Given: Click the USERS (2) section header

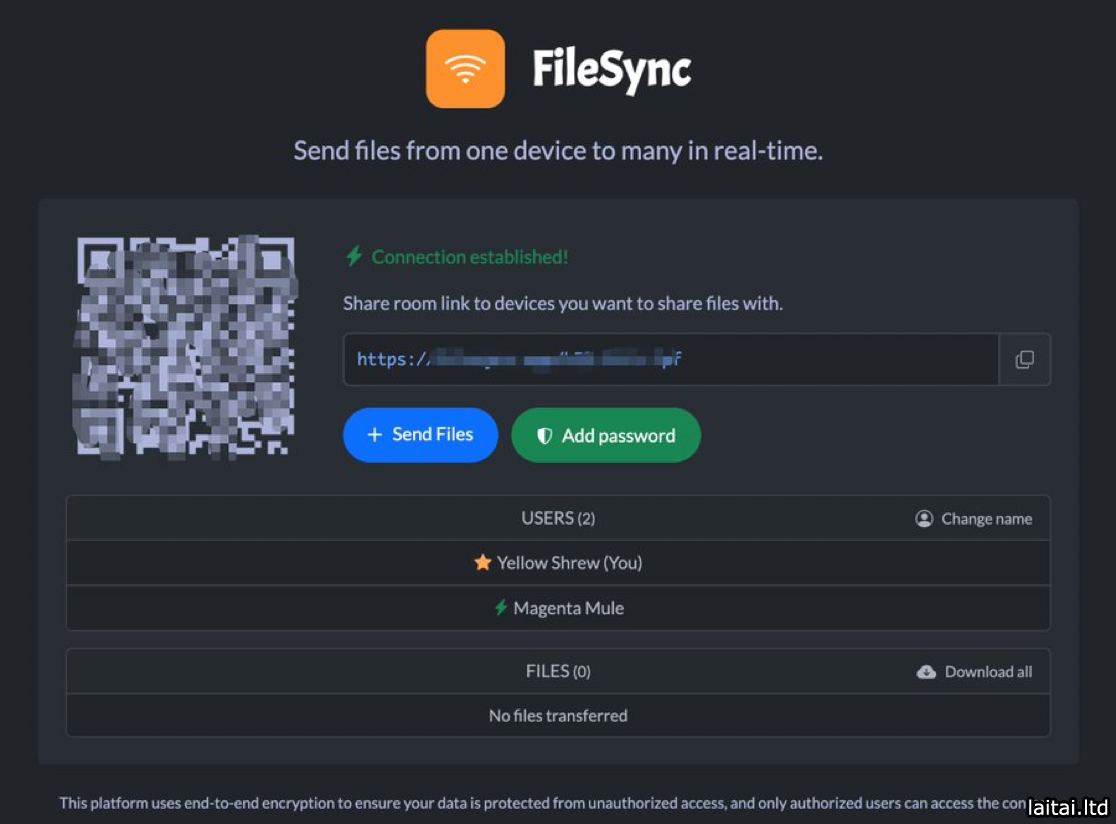Looking at the screenshot, I should [x=558, y=518].
